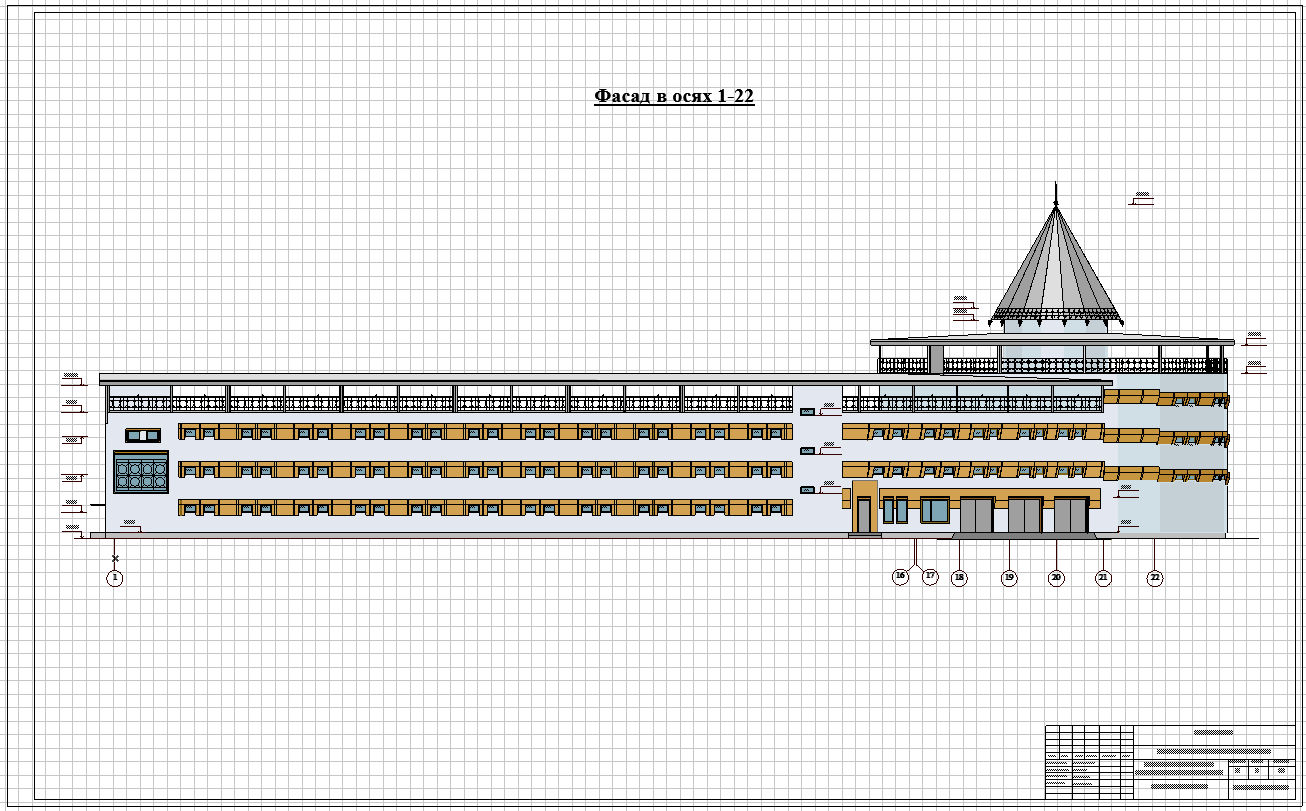This screenshot has height=811, width=1306.
Task: Click axis bubble number 16
Action: coord(901,576)
